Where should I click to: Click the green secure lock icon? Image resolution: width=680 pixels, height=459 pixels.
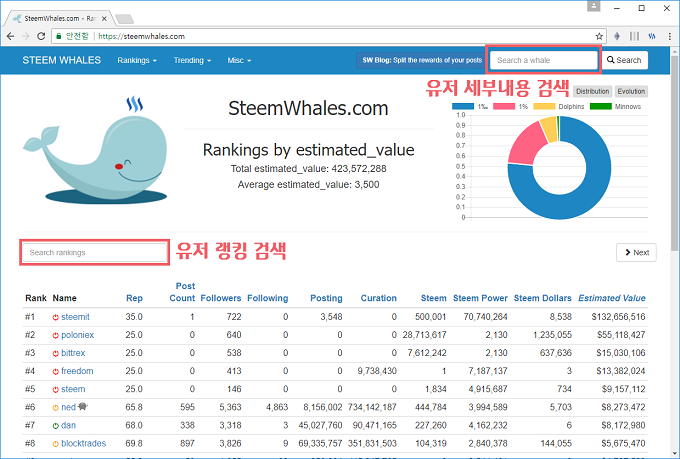coord(59,36)
